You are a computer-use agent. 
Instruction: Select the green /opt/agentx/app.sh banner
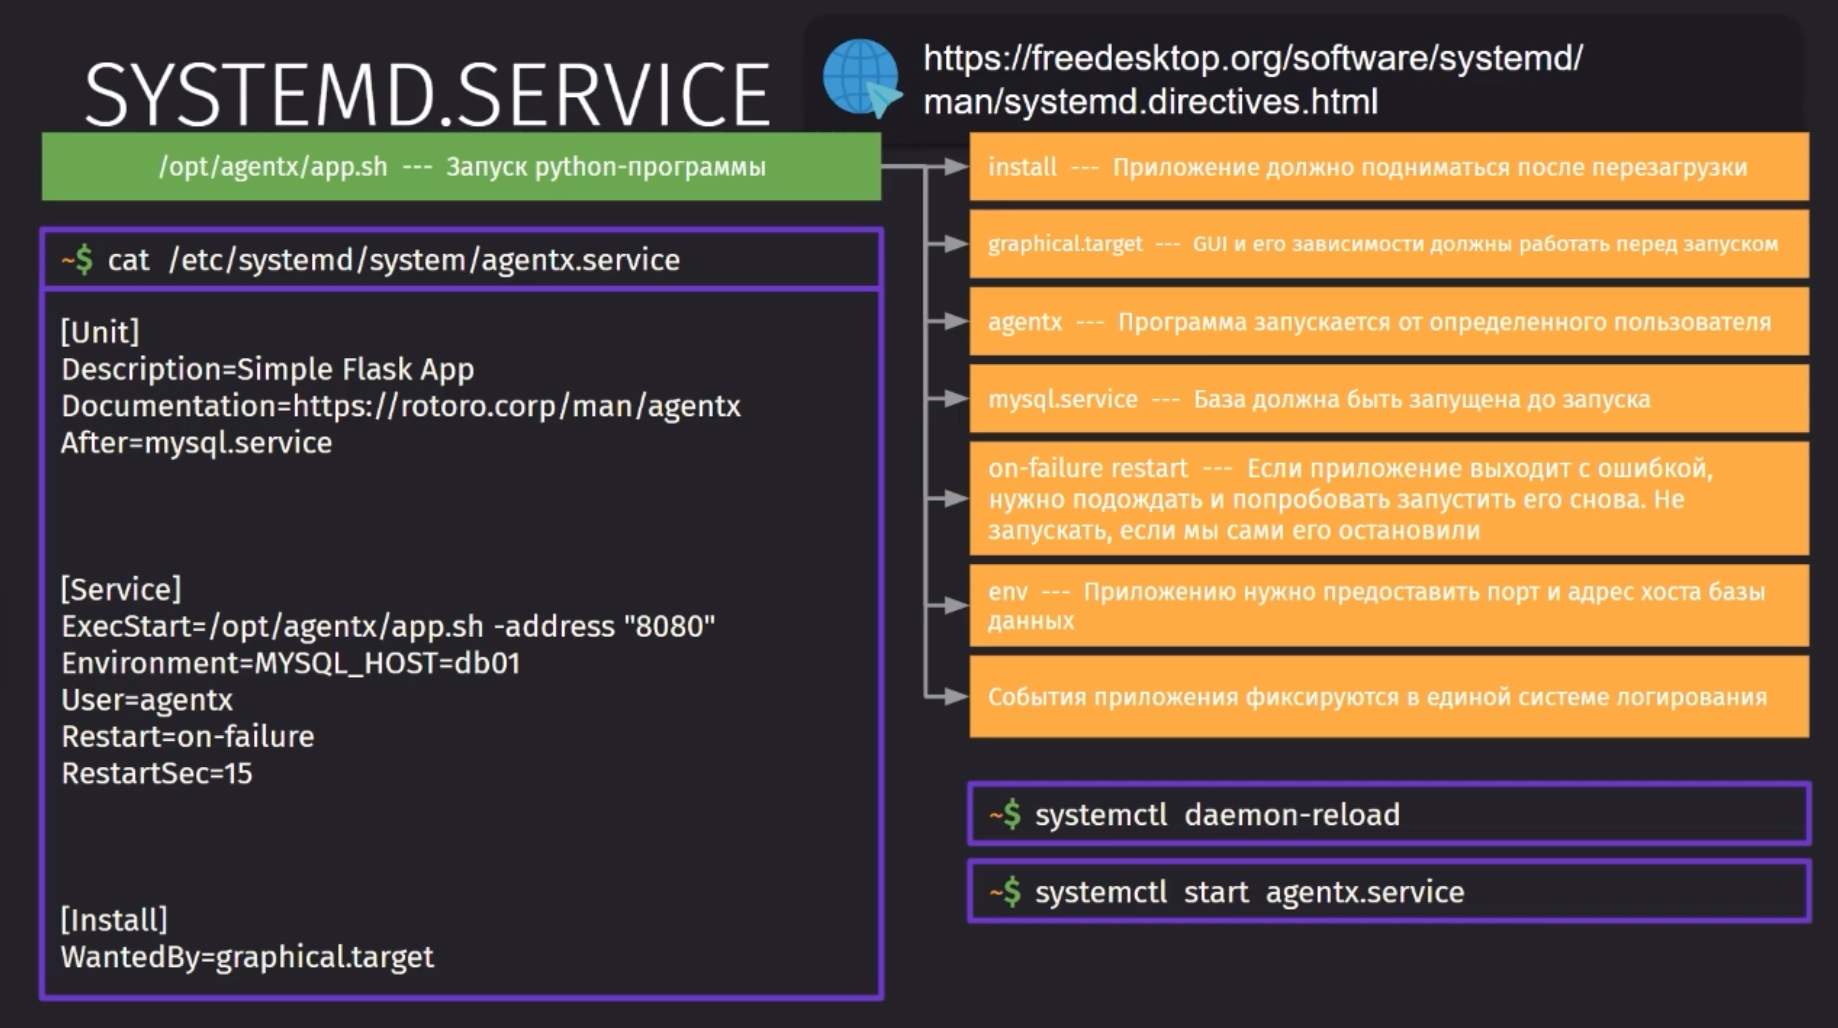pos(461,167)
